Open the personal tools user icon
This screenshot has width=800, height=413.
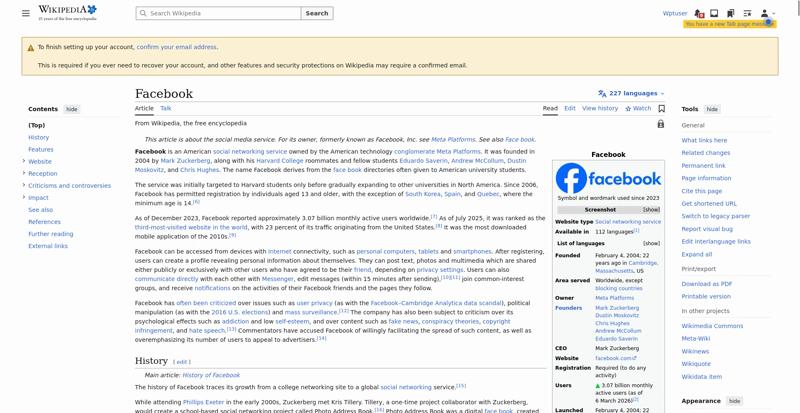coord(767,13)
